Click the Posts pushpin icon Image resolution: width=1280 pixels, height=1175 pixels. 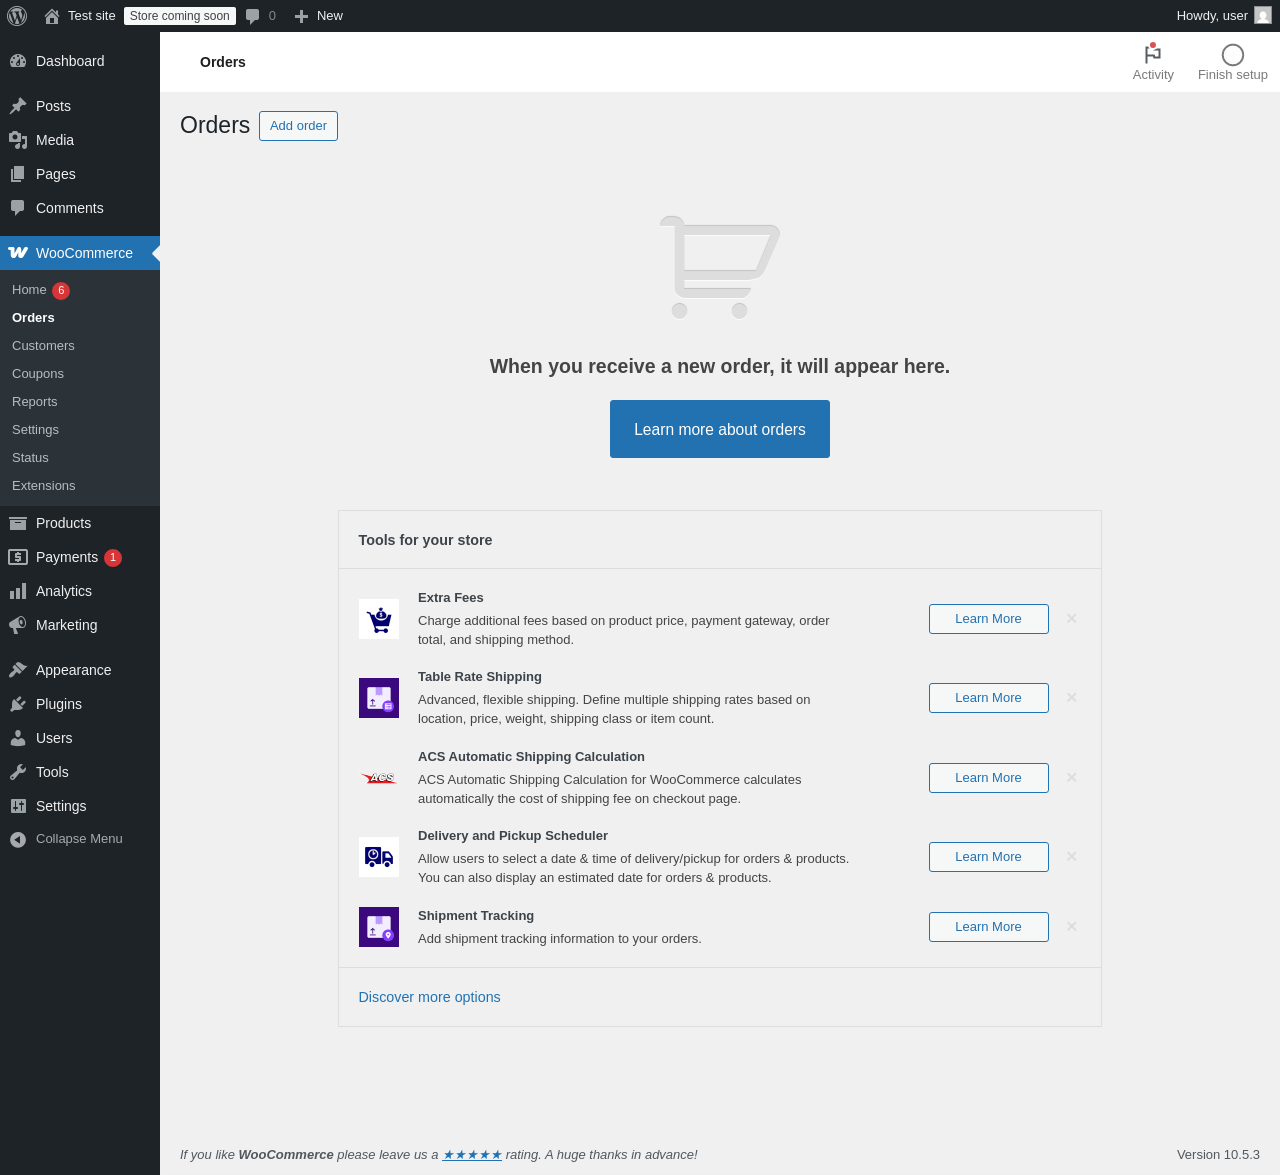[18, 106]
